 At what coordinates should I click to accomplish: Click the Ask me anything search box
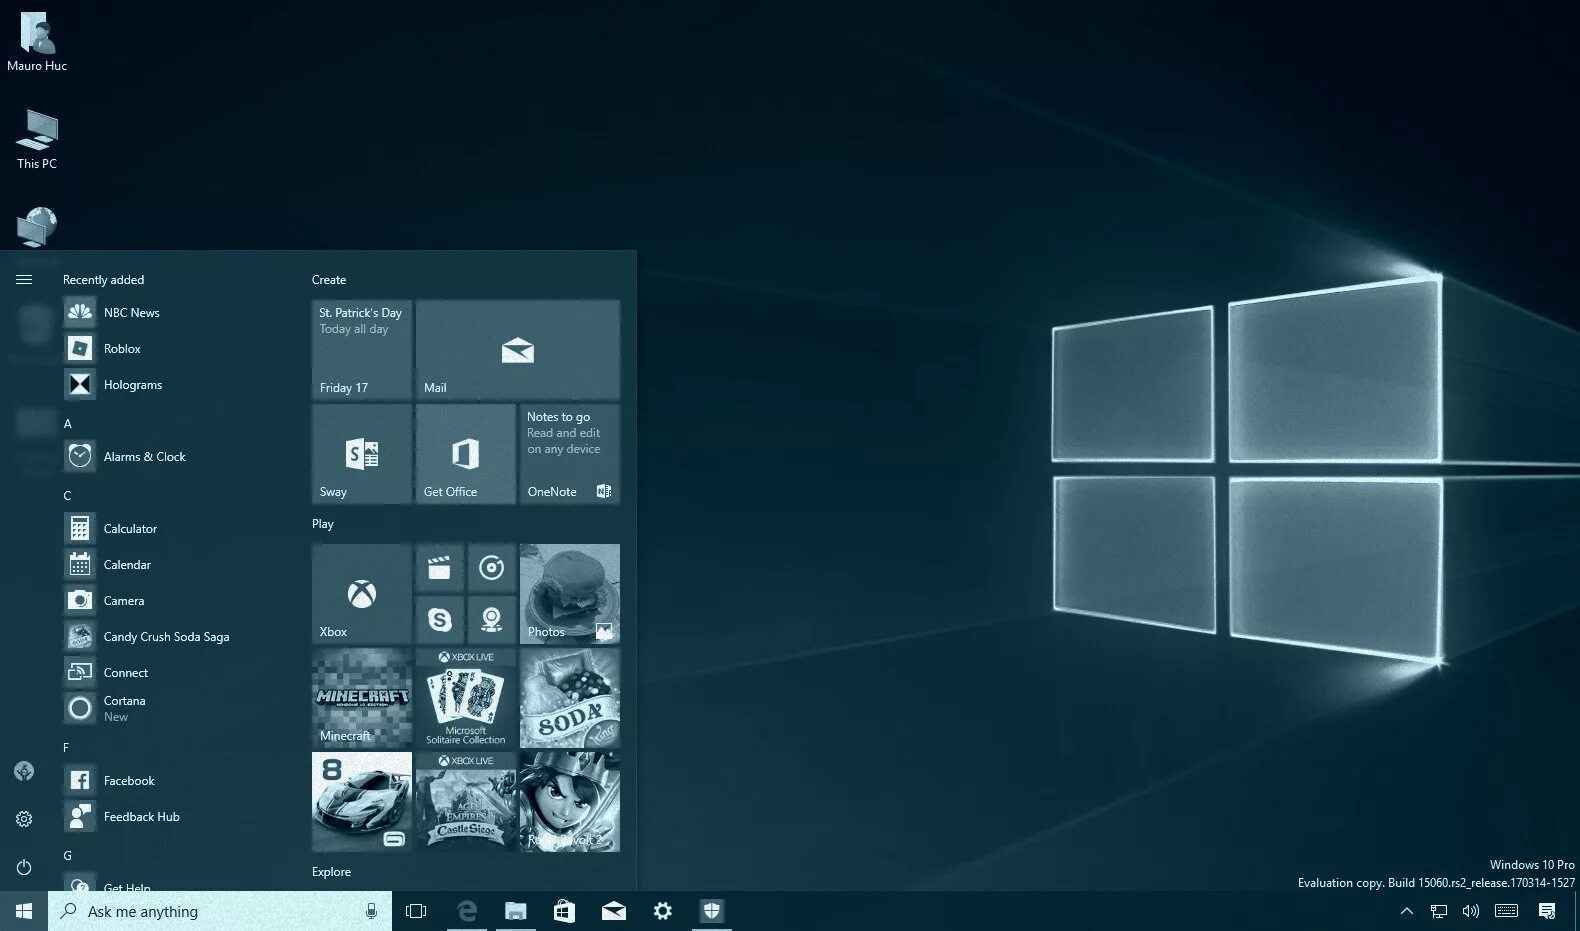tap(220, 911)
